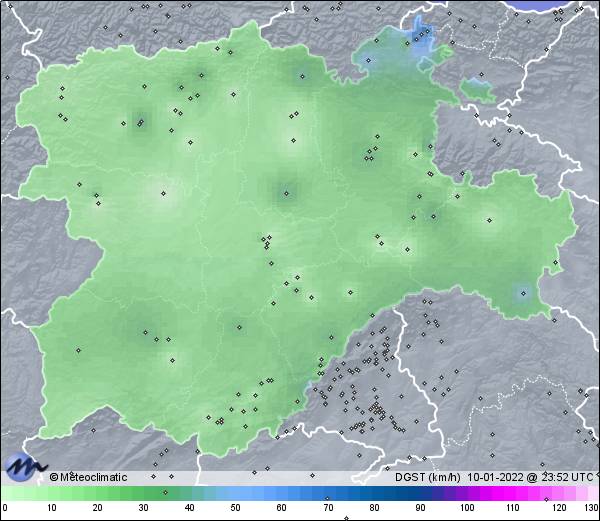Click the 0 value on the wind scale

click(5, 508)
